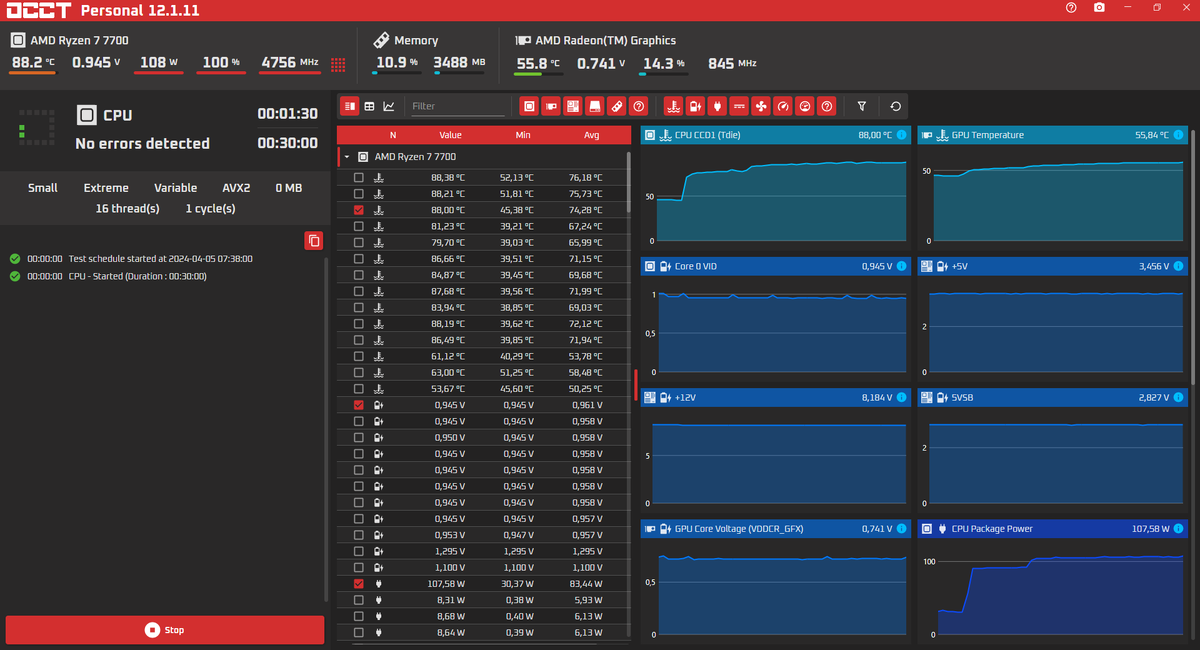1200x650 pixels.
Task: Show info for +12V graph
Action: (x=901, y=397)
